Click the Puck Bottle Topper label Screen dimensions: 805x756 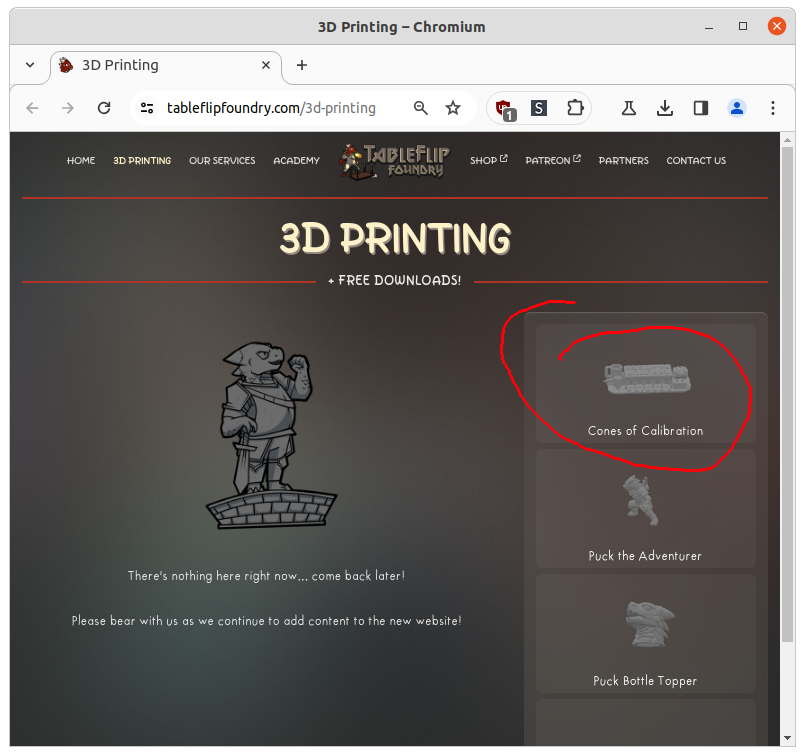point(645,681)
